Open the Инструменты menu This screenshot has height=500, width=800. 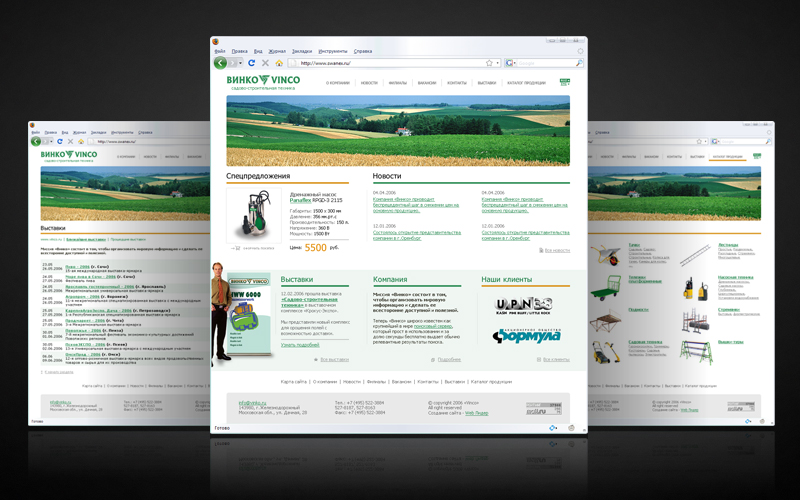[333, 51]
